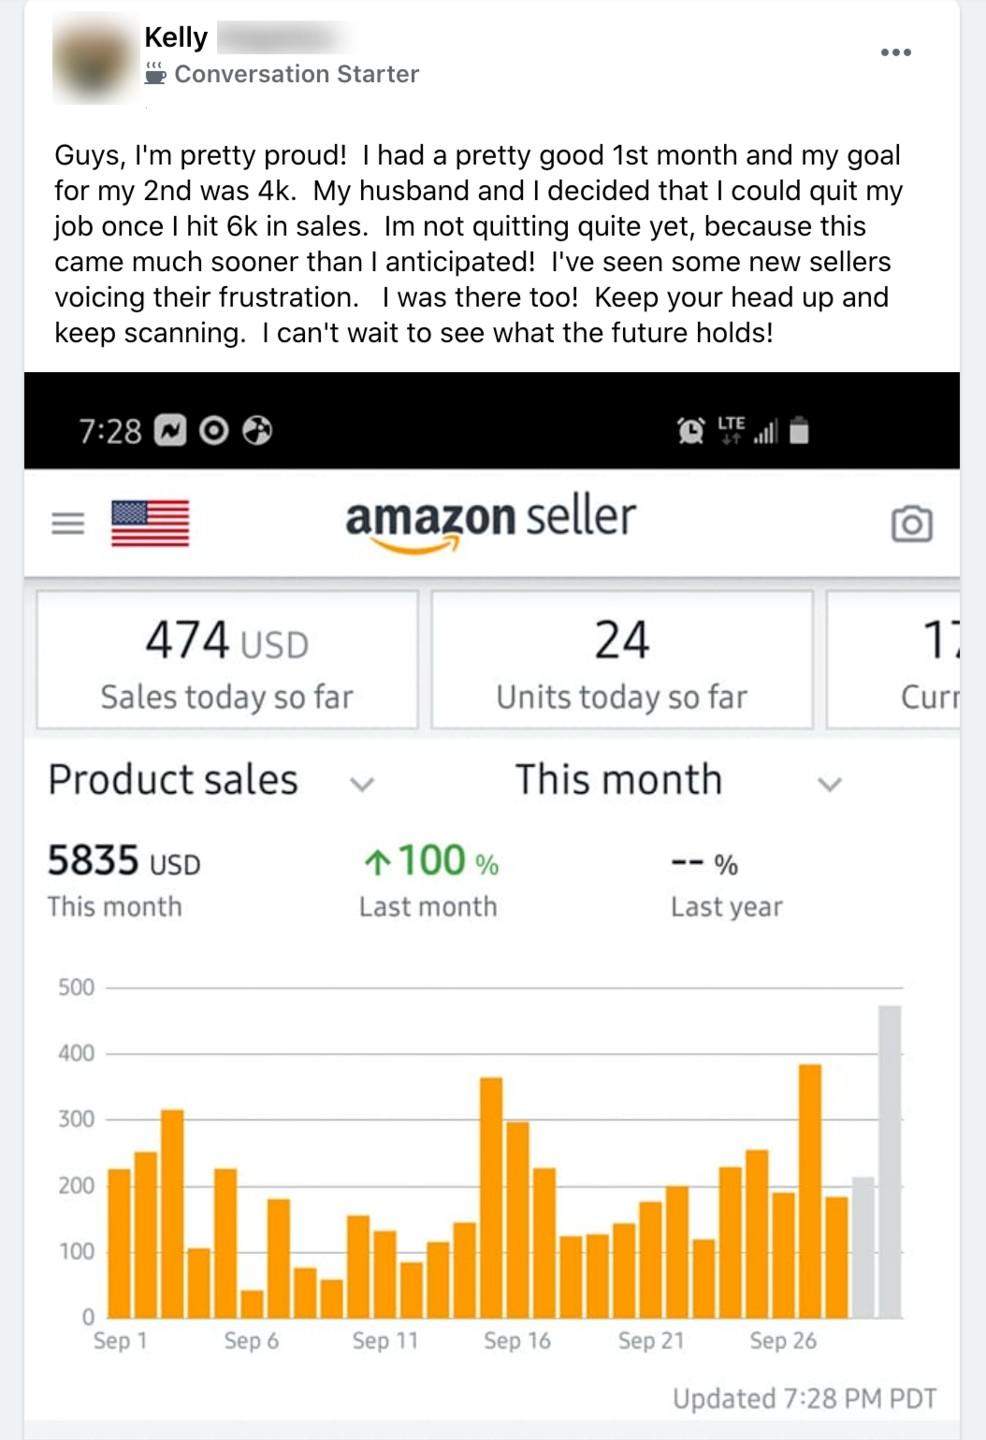986x1440 pixels.
Task: Click Kelly's blurred profile picture
Action: tap(93, 60)
